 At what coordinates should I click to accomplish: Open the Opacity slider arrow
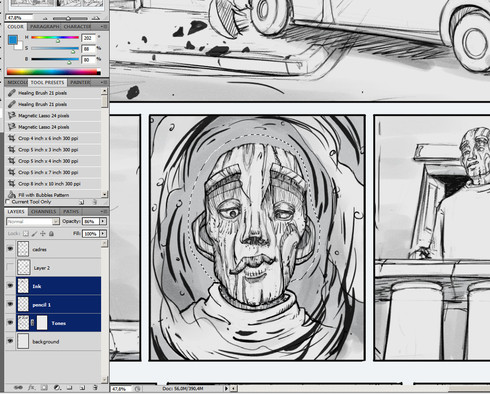pos(103,221)
